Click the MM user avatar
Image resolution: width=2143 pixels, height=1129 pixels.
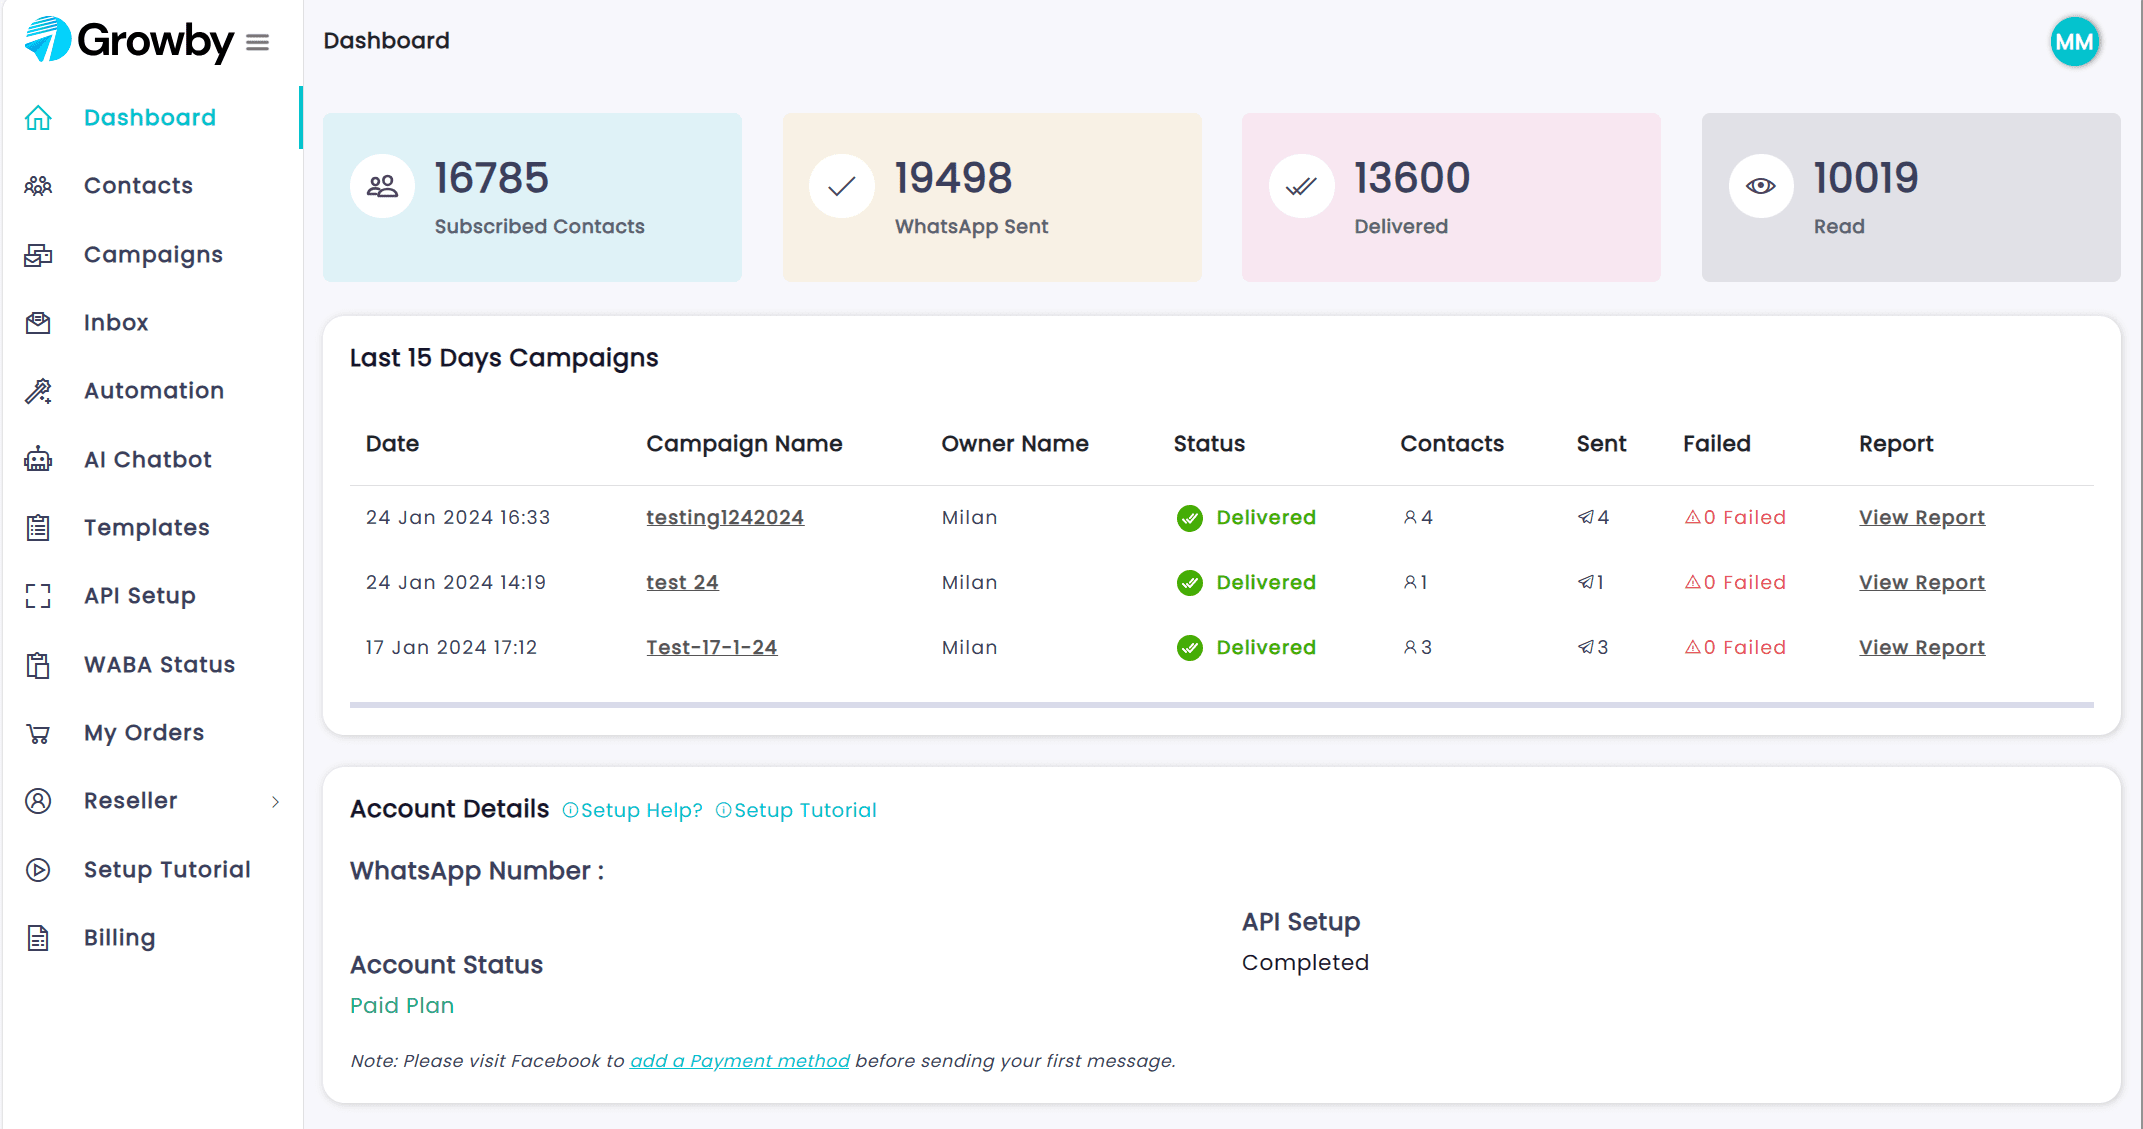pos(2074,42)
